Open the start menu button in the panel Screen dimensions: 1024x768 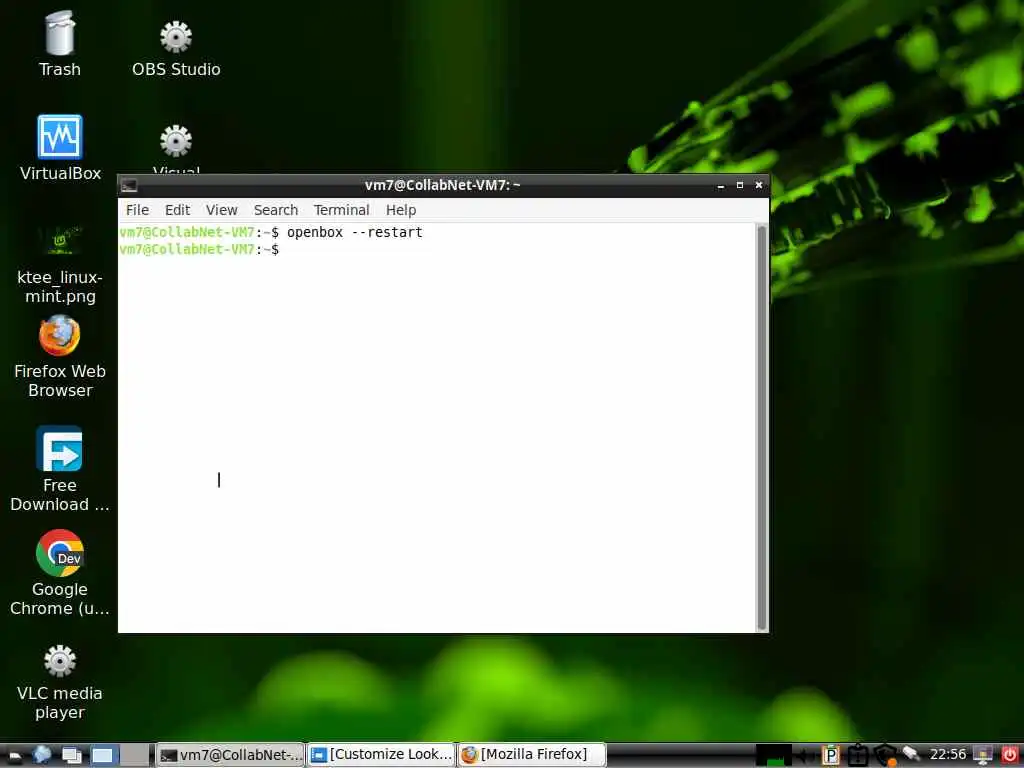pyautogui.click(x=15, y=756)
